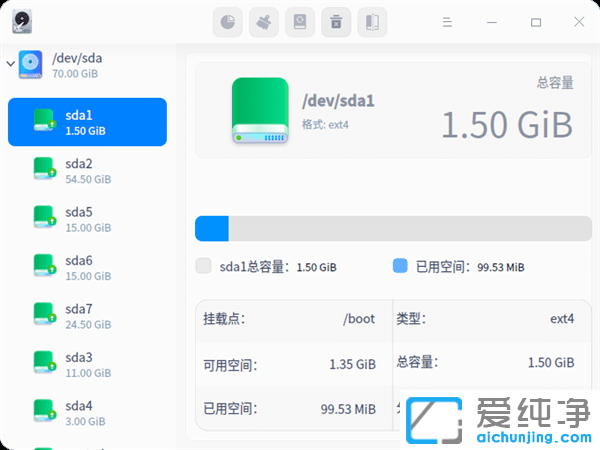Select the sda5 partition

pos(87,219)
